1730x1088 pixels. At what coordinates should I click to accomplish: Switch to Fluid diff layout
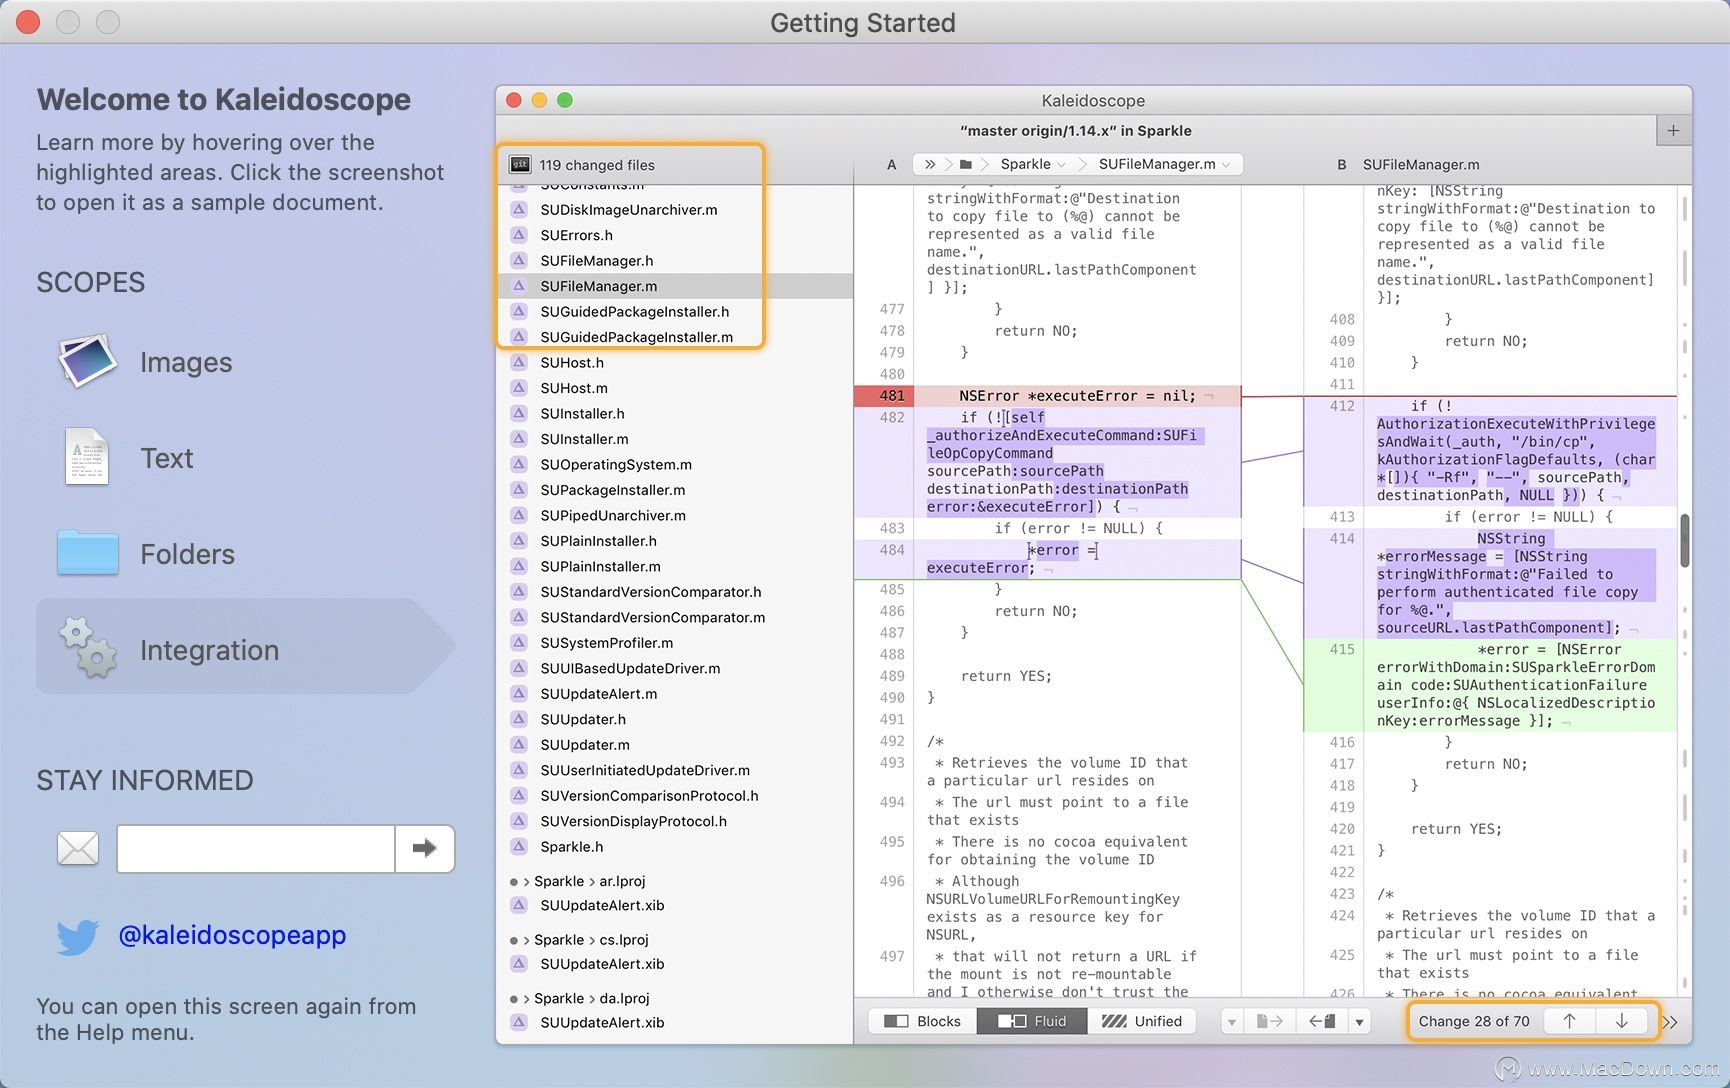[x=1032, y=1021]
